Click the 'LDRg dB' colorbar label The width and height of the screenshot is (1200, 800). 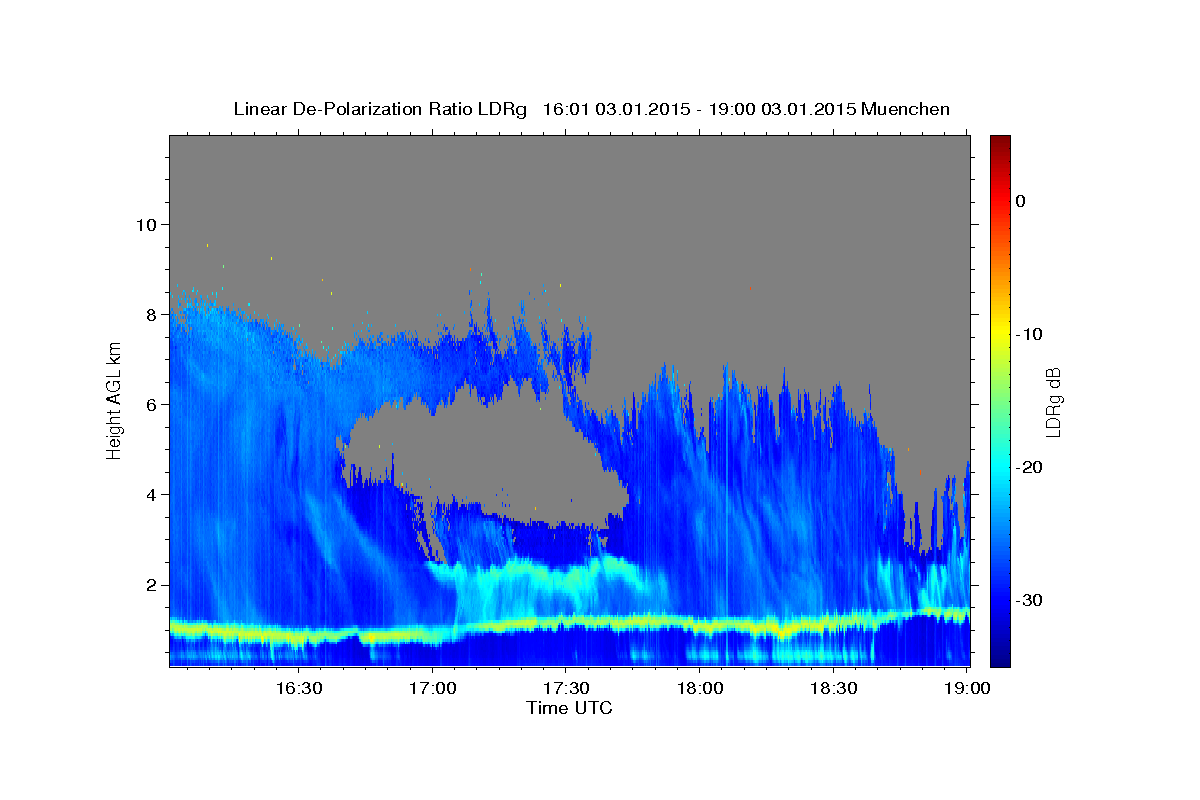(1052, 402)
